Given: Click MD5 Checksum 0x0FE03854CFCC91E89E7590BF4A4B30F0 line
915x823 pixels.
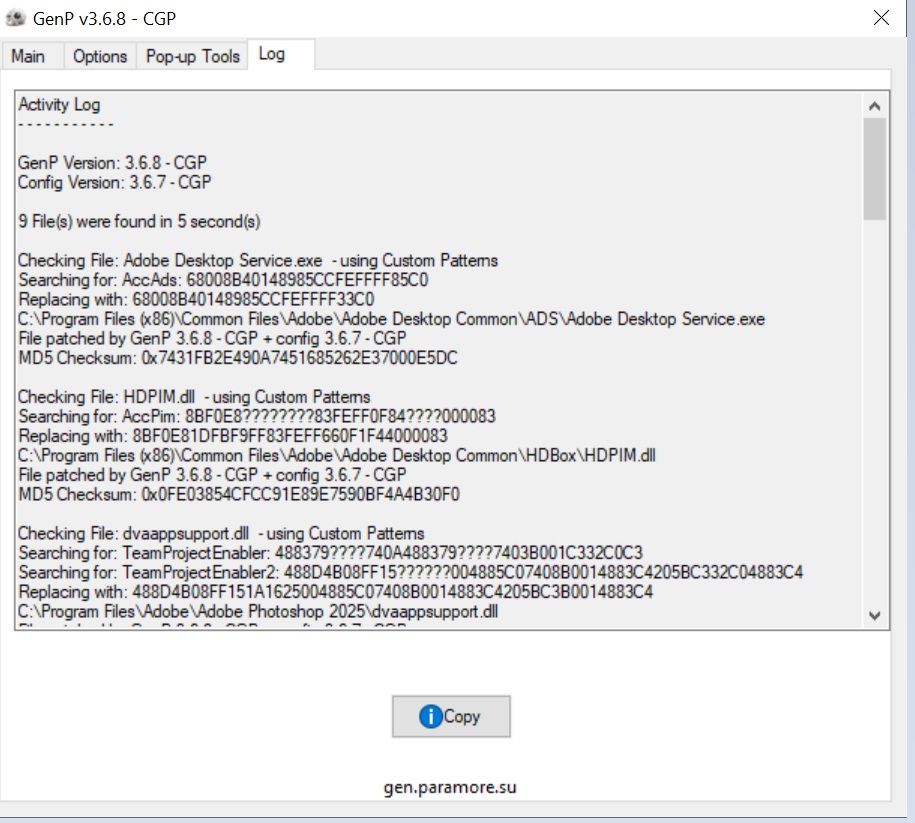Looking at the screenshot, I should click(x=239, y=494).
